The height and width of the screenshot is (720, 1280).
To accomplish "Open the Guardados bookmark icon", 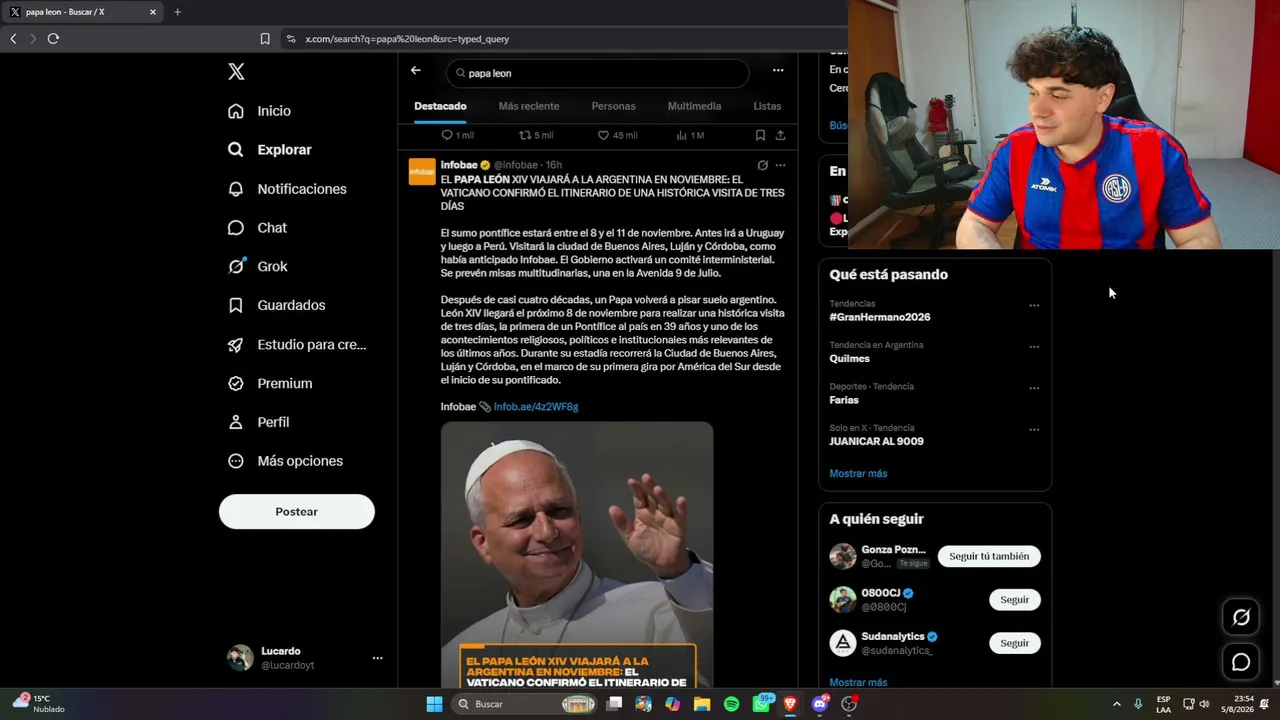I will [x=236, y=305].
